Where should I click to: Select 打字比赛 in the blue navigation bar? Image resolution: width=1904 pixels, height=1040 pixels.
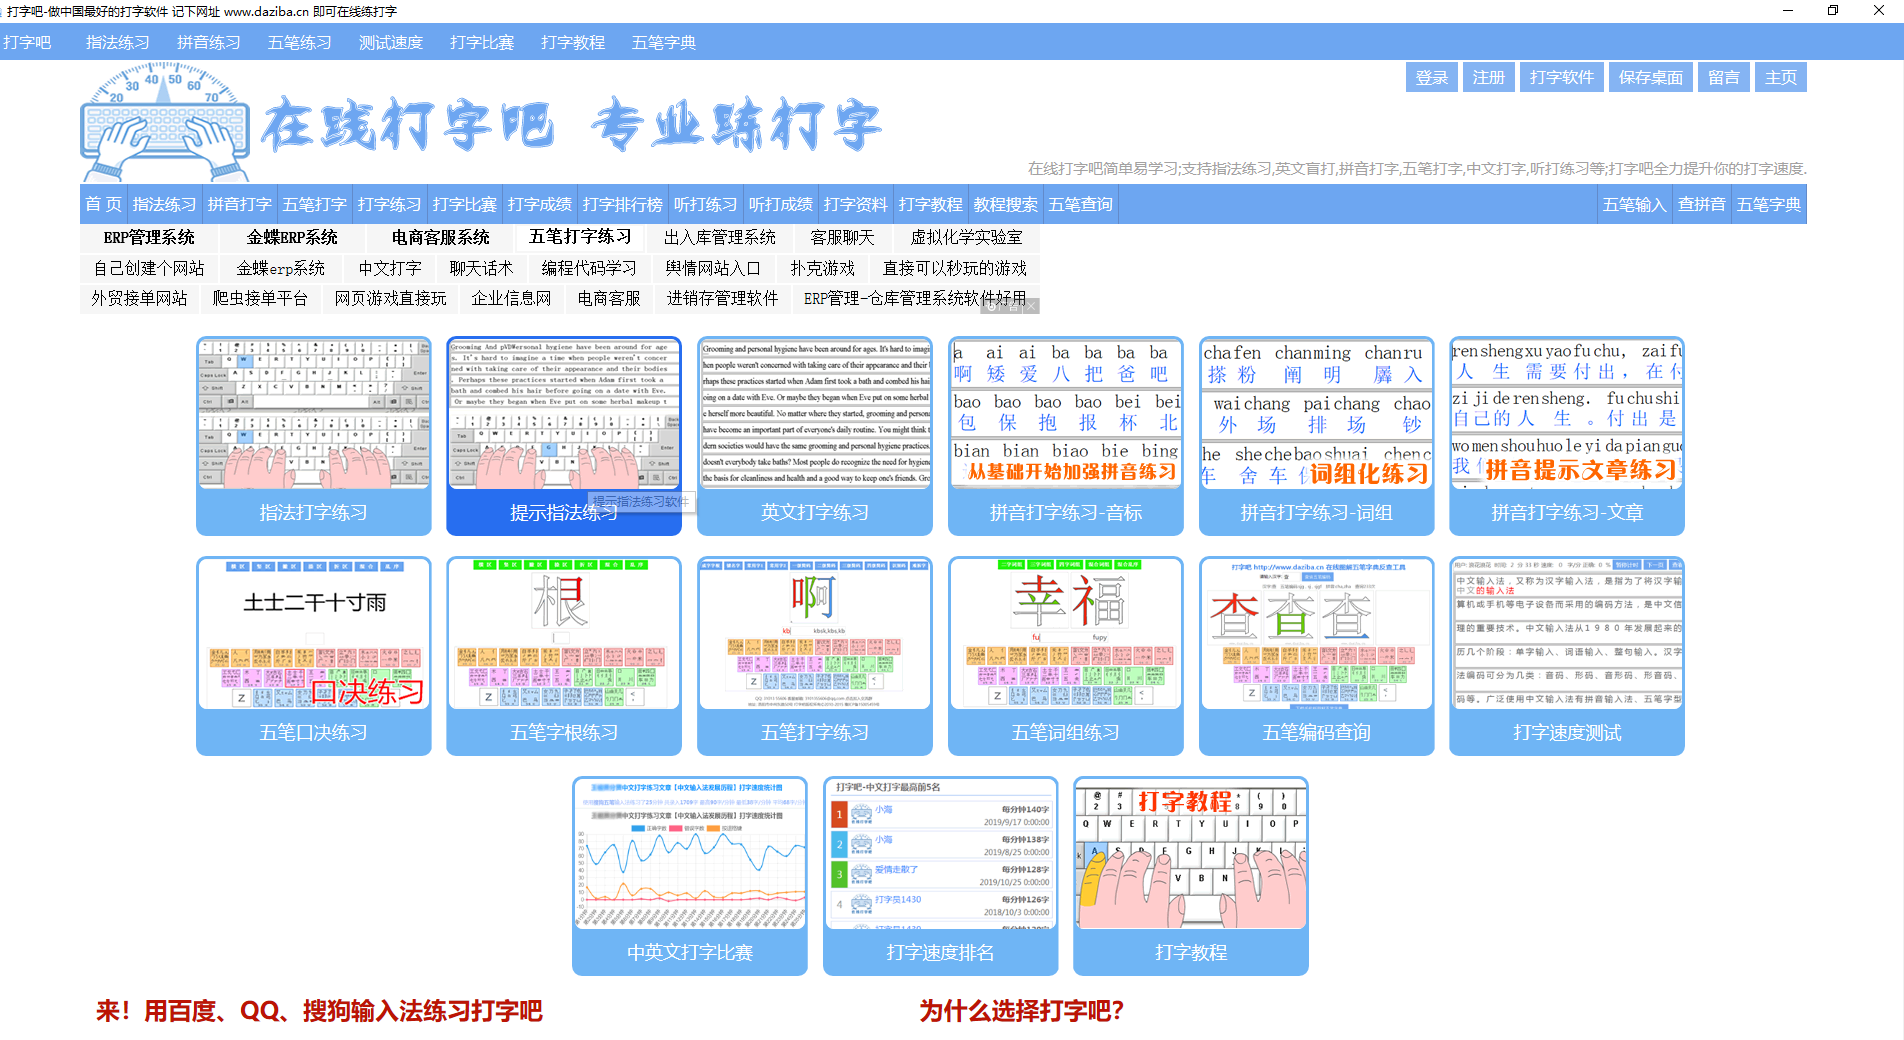pos(464,204)
